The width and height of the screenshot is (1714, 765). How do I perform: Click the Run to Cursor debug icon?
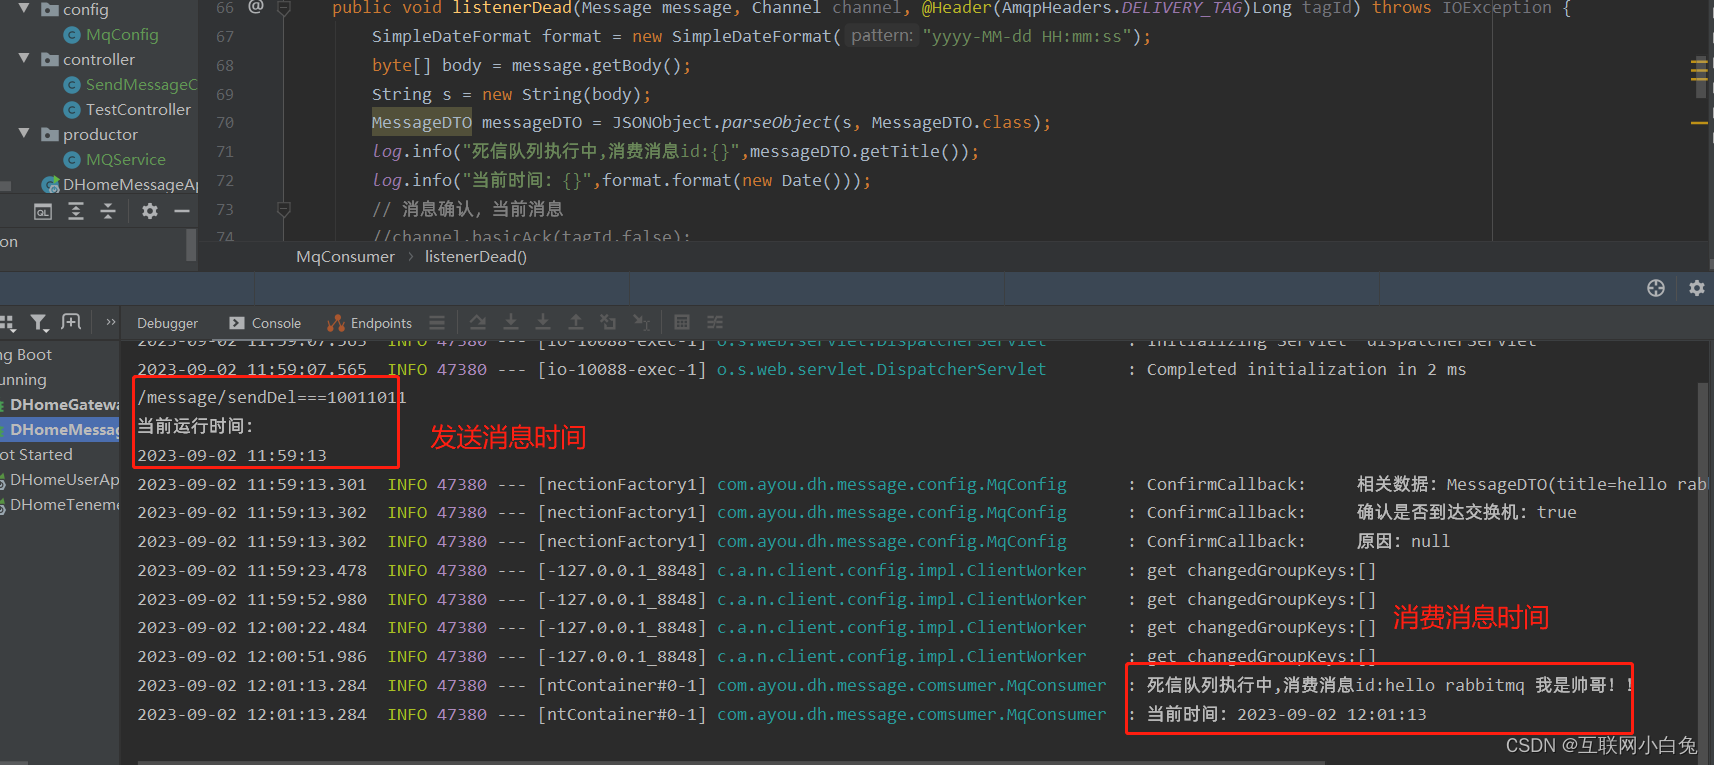pos(642,322)
